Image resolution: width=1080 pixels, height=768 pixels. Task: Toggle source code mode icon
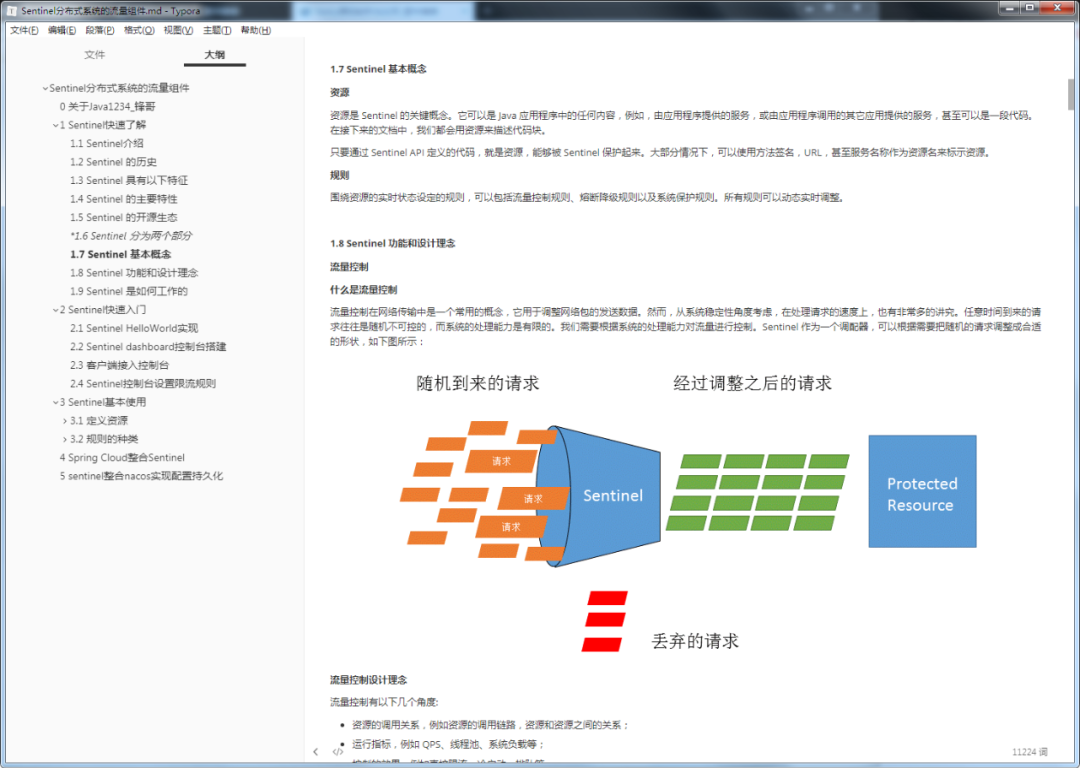tap(338, 752)
